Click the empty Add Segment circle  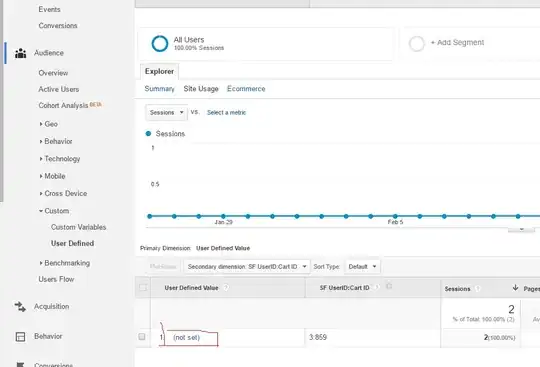417,43
